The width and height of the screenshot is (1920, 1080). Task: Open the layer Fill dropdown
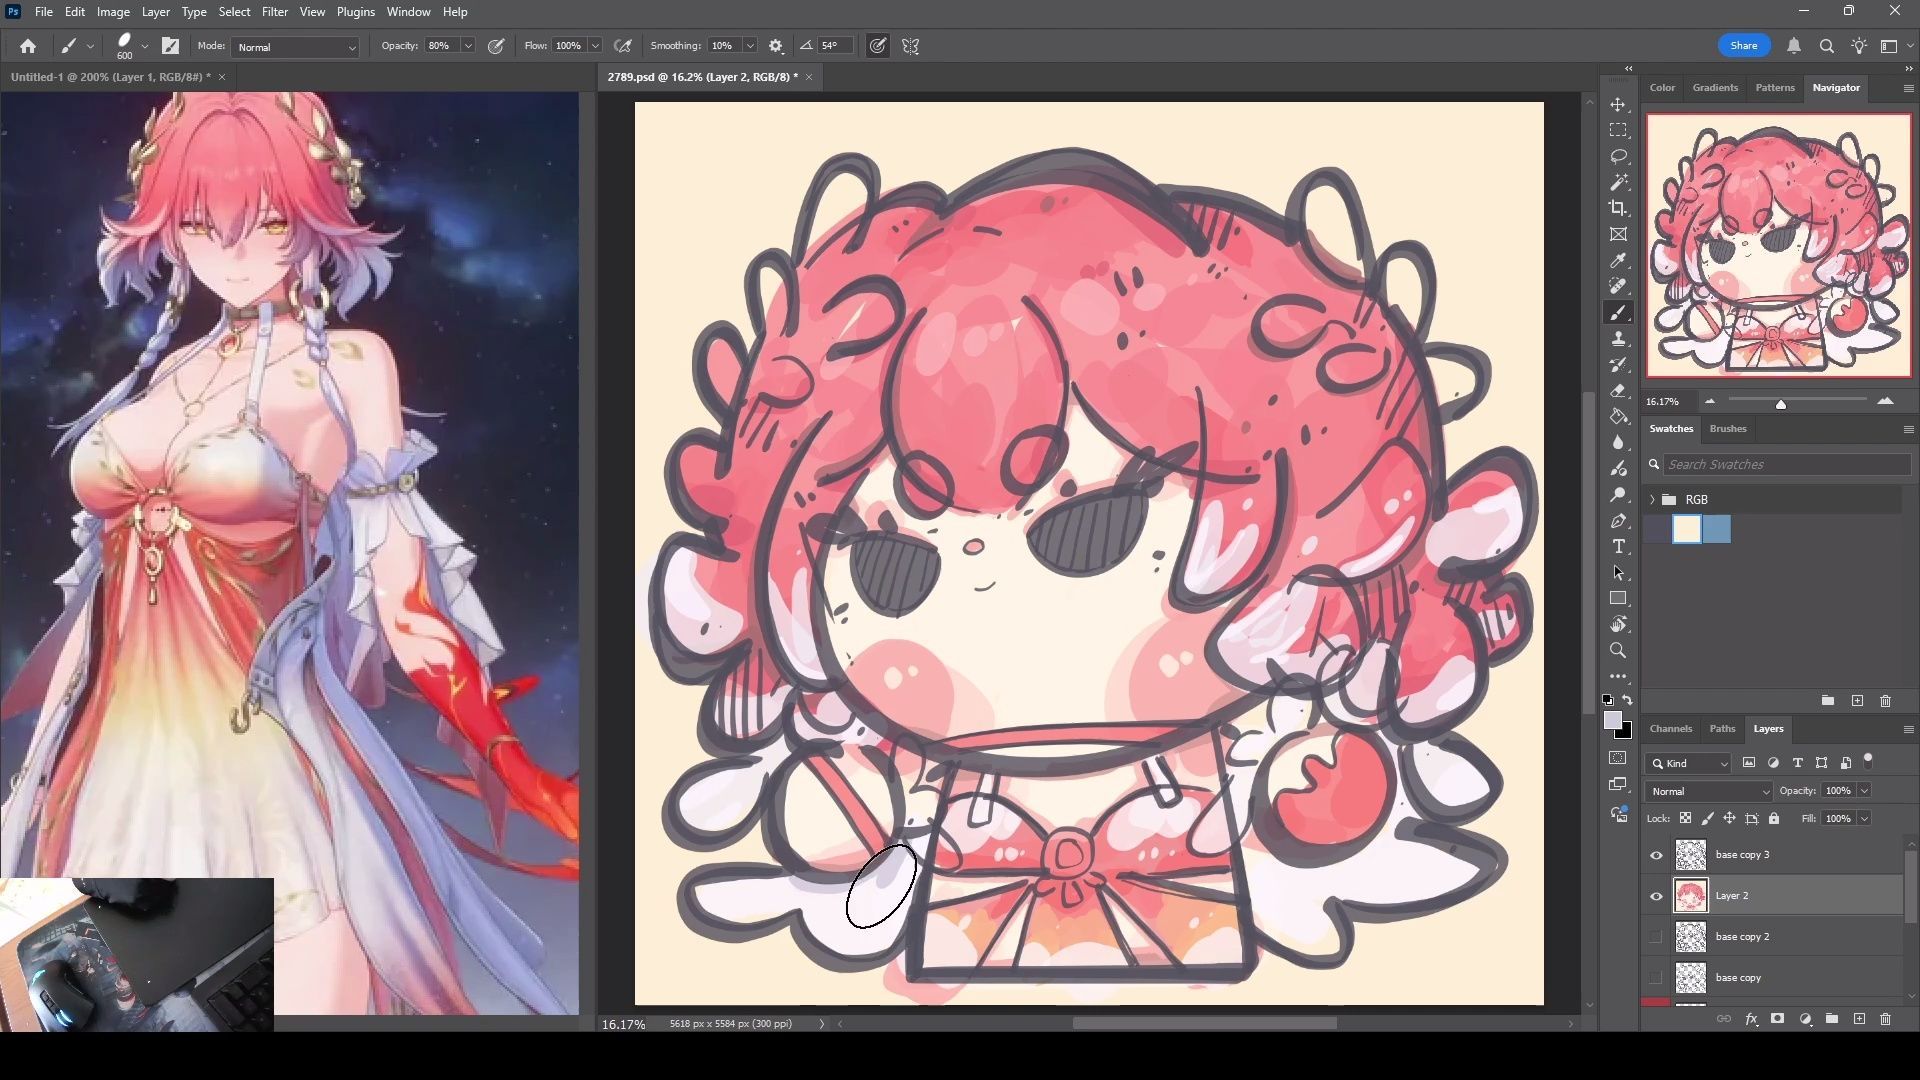coord(1865,819)
